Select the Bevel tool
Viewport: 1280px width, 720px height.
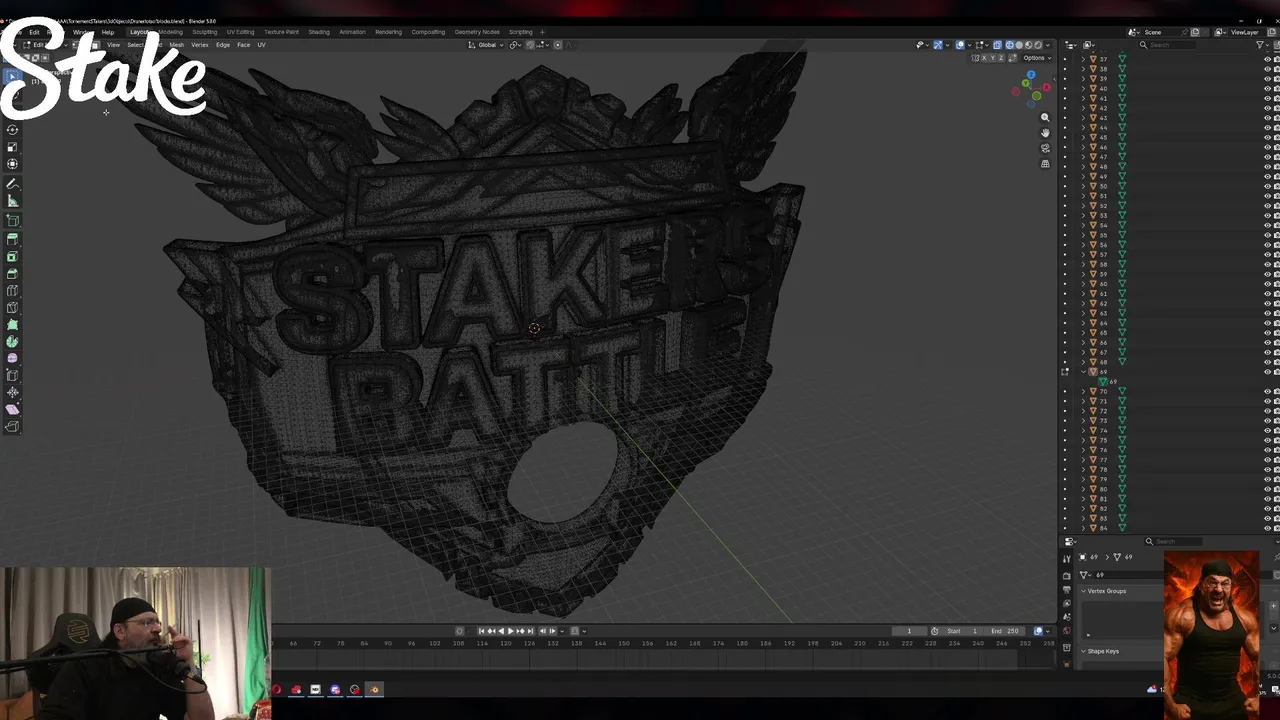[12, 273]
